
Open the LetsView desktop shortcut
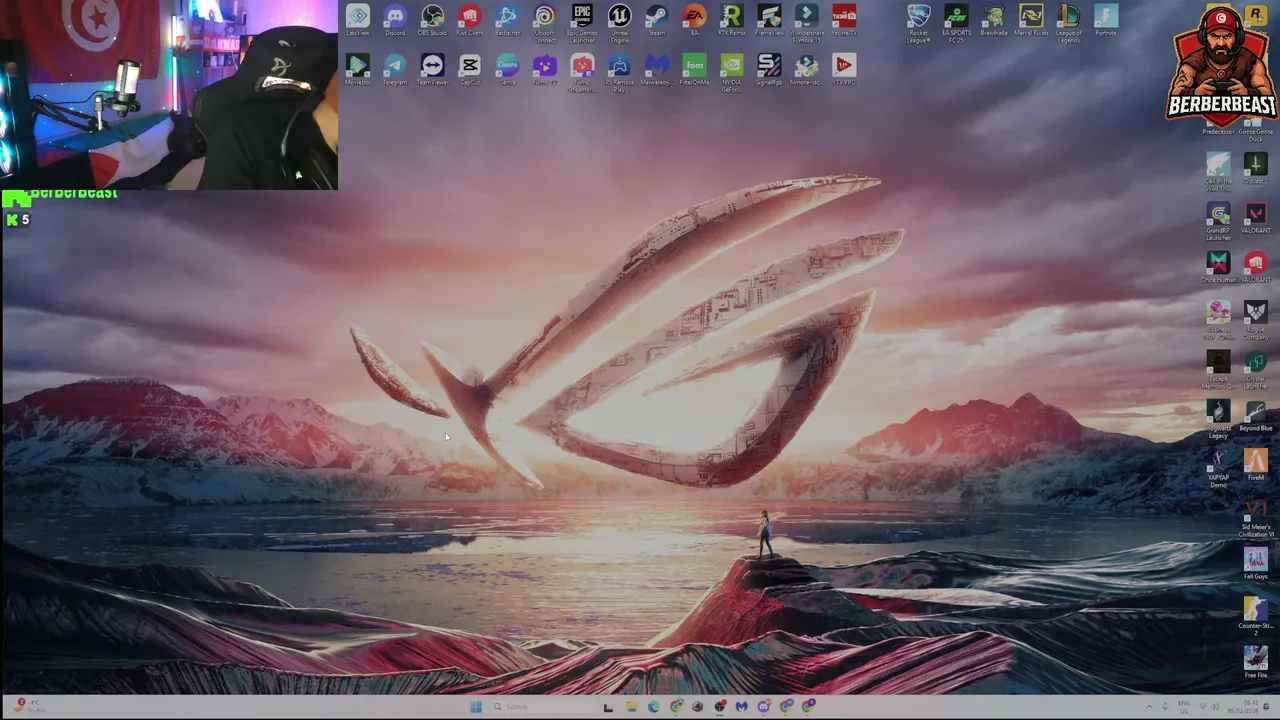(357, 20)
